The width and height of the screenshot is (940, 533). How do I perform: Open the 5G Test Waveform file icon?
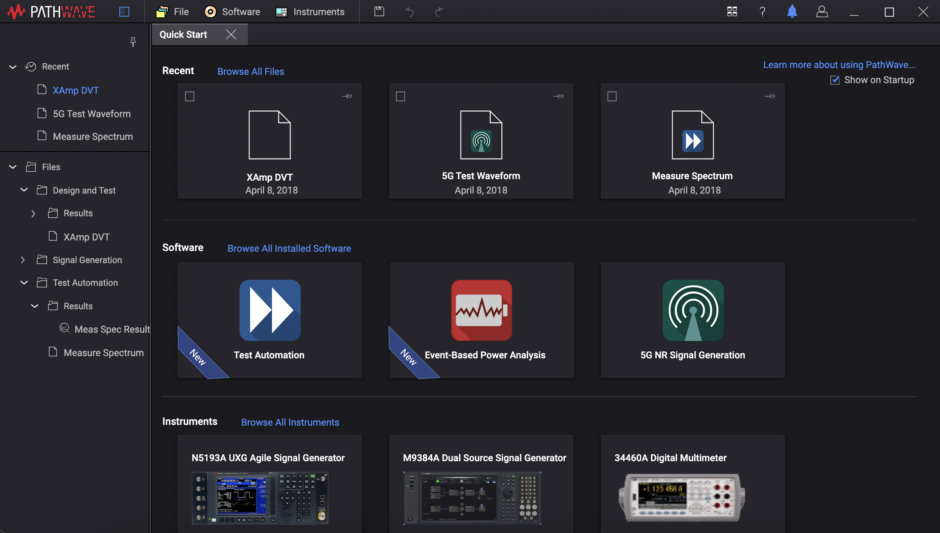pyautogui.click(x=481, y=134)
